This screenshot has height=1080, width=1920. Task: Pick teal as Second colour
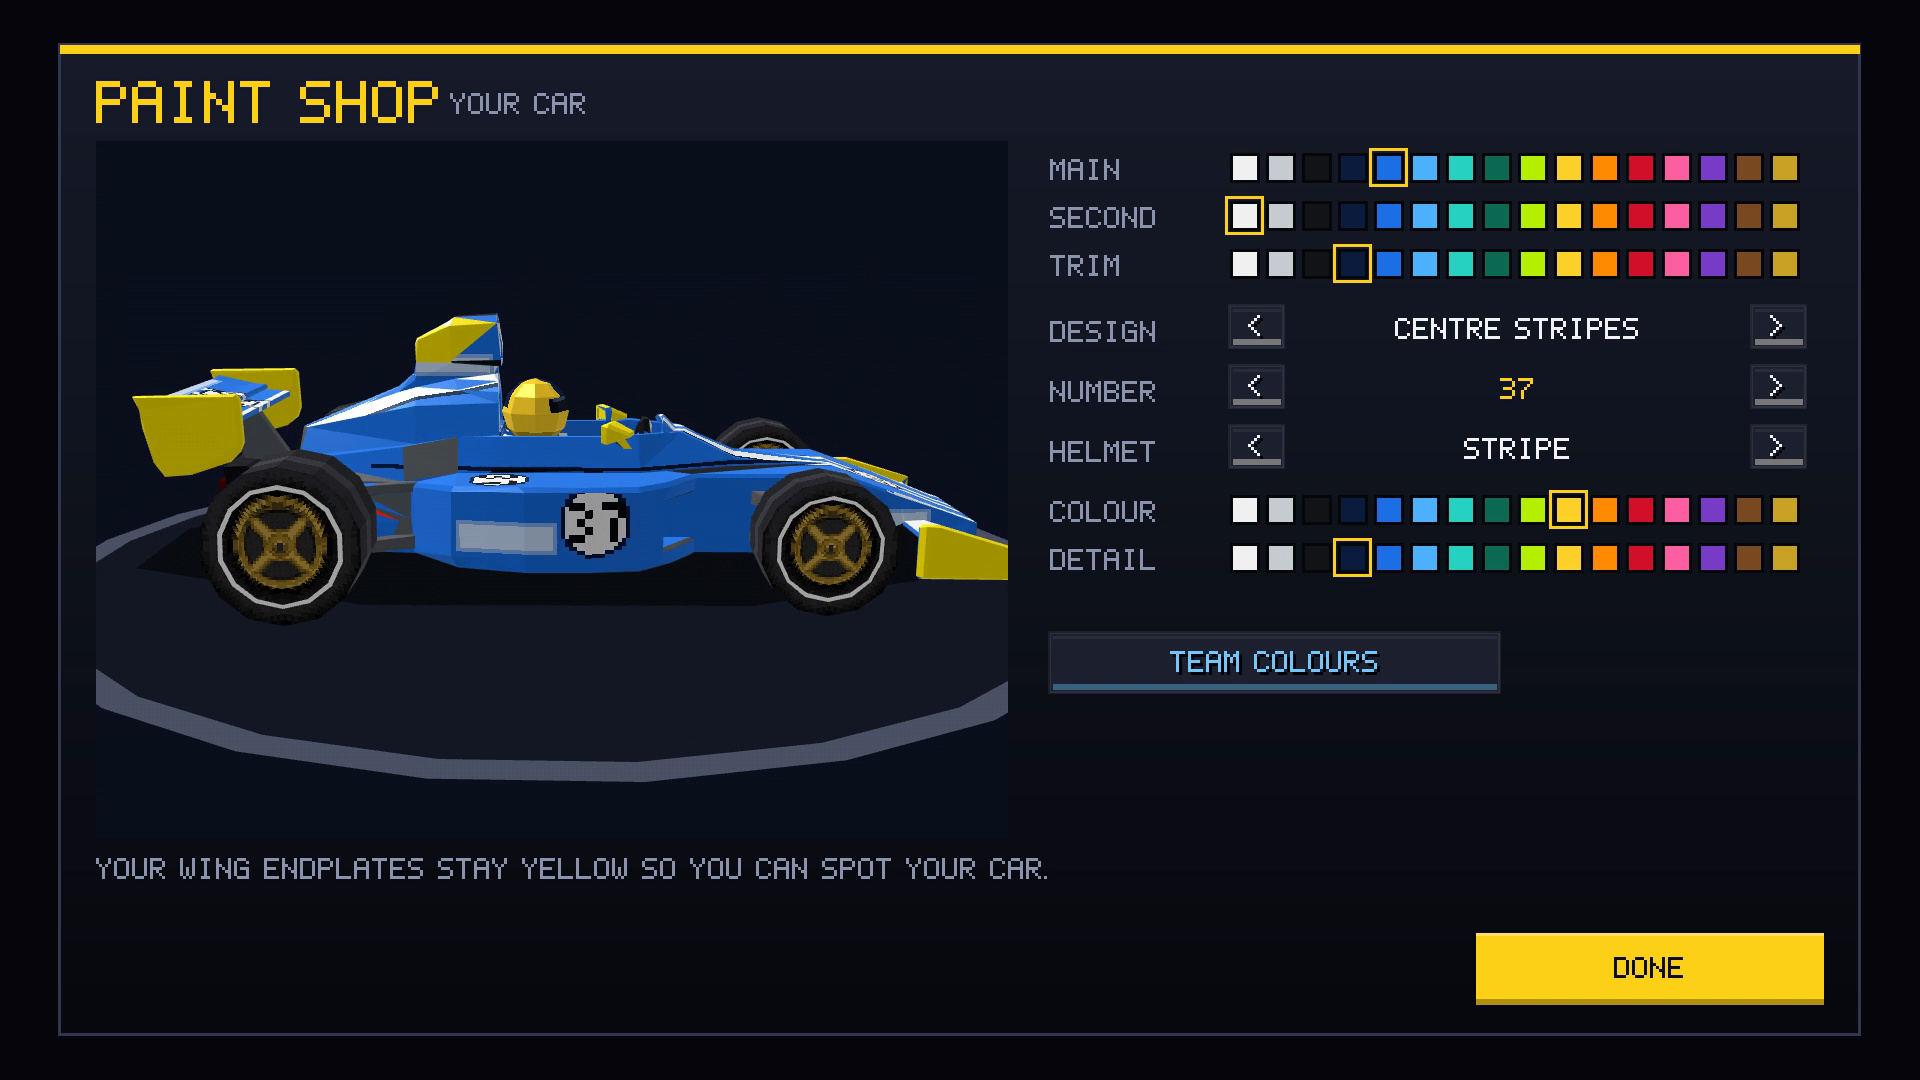(x=1461, y=216)
